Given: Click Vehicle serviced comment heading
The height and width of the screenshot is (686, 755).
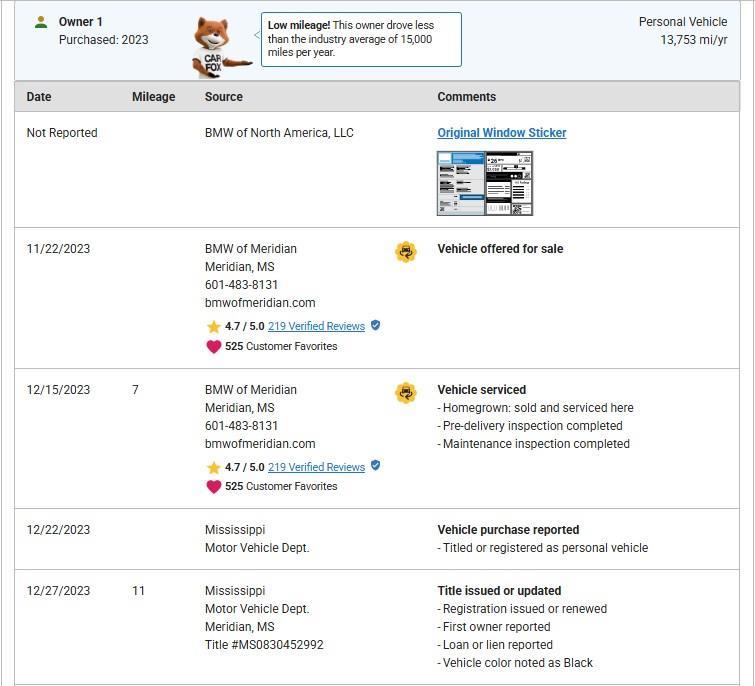Looking at the screenshot, I should (482, 390).
